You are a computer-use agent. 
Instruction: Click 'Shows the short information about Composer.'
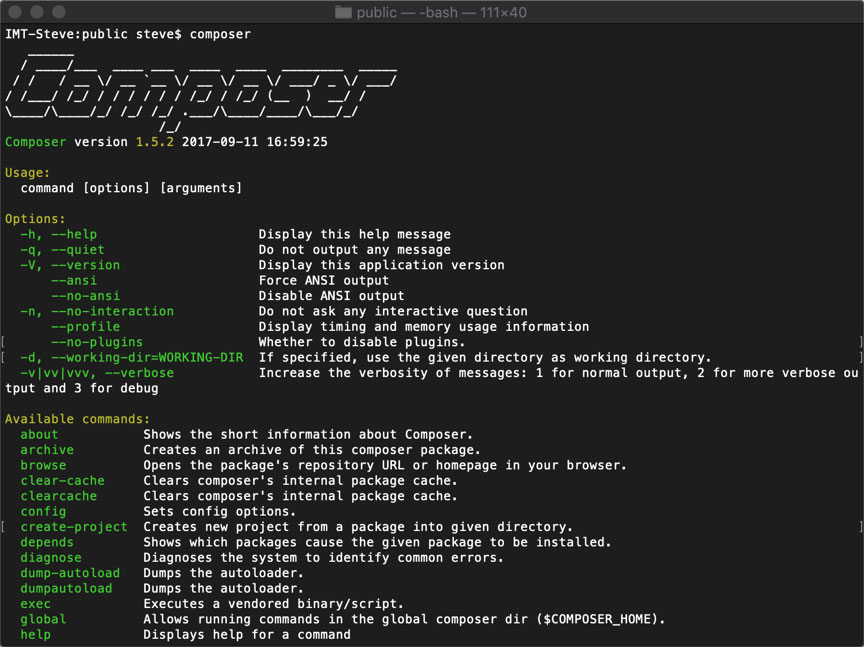(308, 435)
